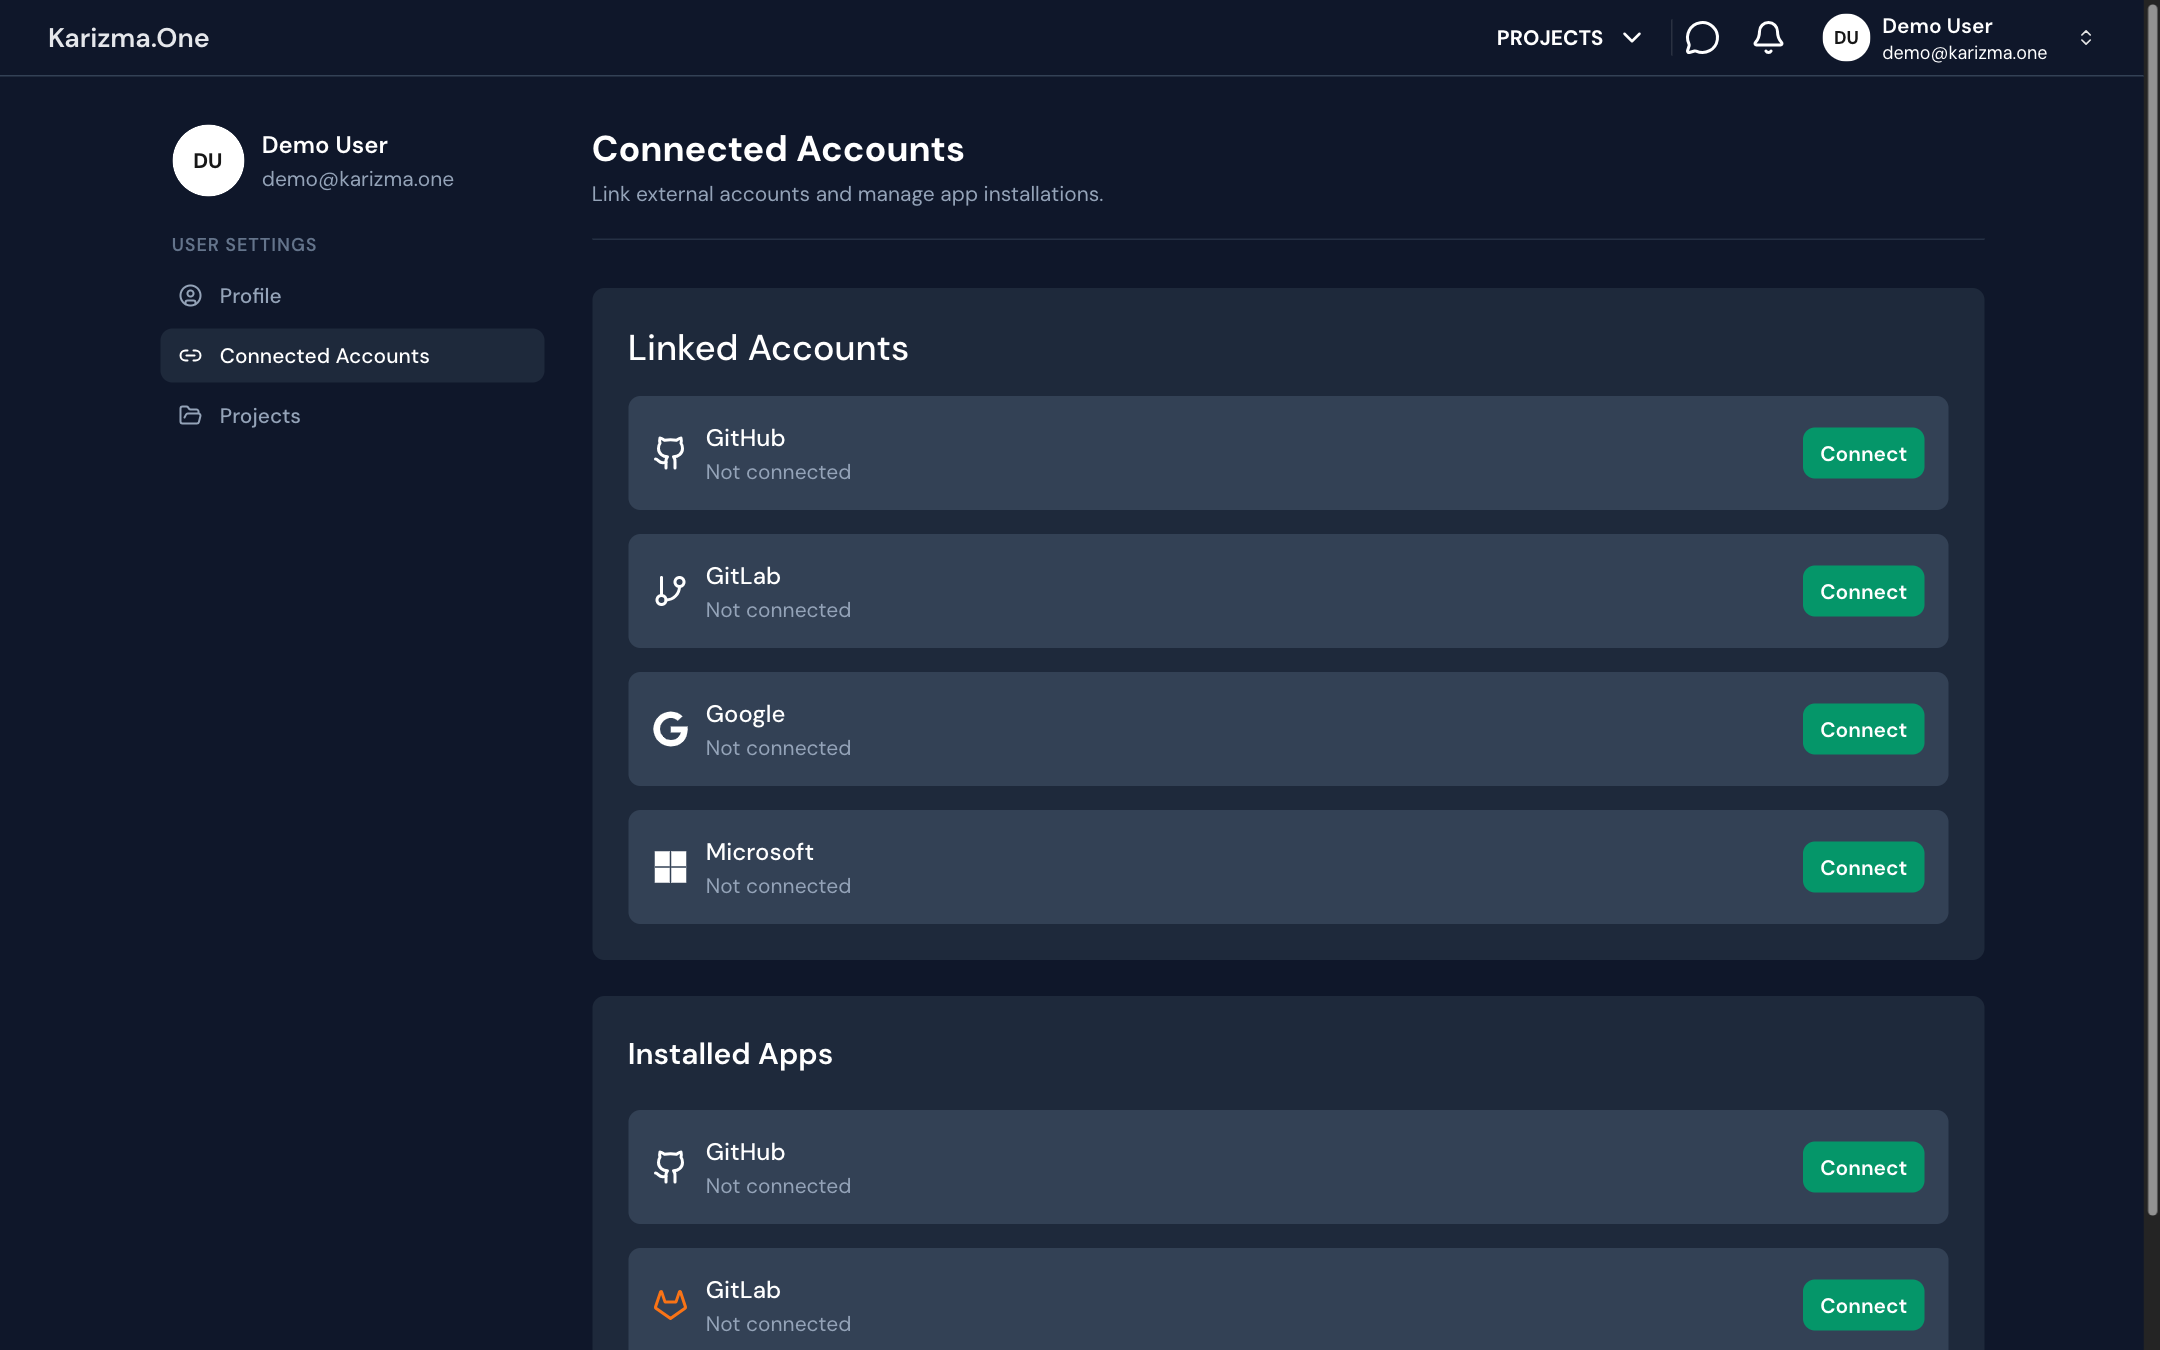Click the DU avatar in the top bar
Viewport: 2160px width, 1350px height.
click(x=1845, y=38)
